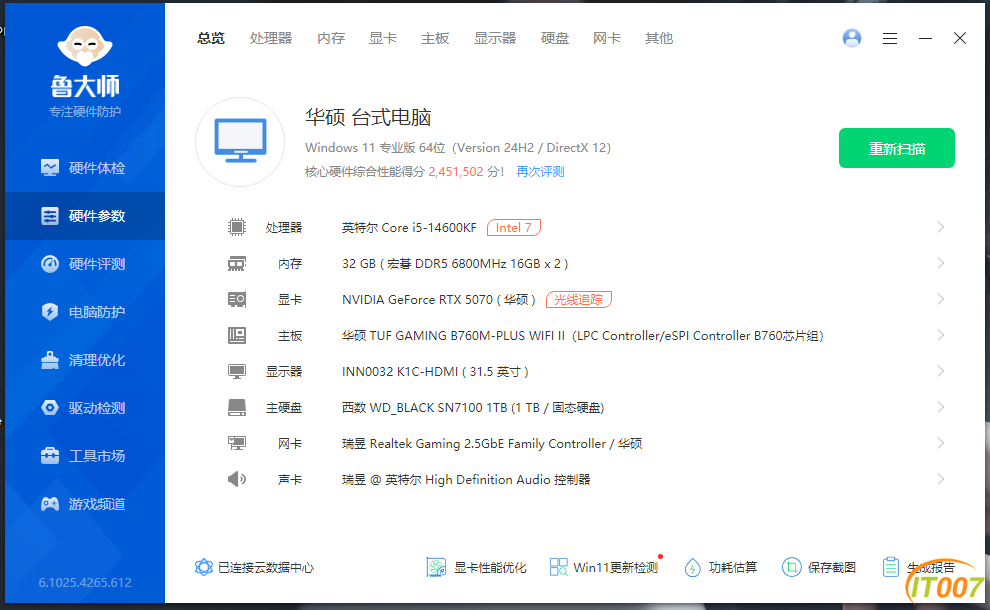Switch to the 其他 tab
Image resolution: width=990 pixels, height=610 pixels.
pyautogui.click(x=659, y=39)
